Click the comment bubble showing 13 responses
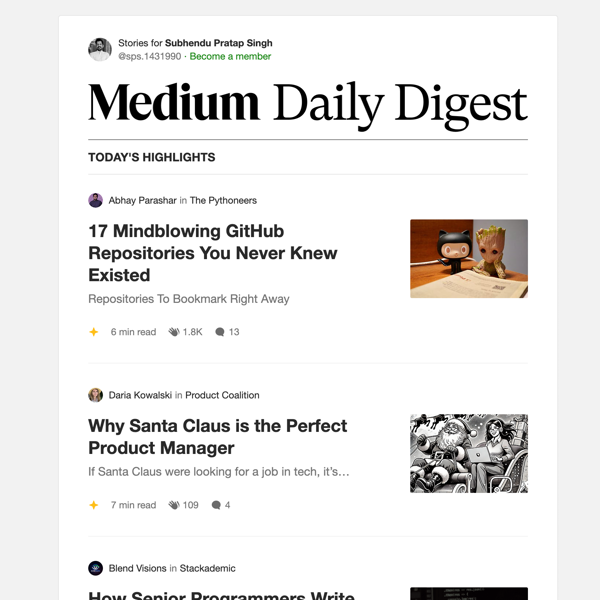 [x=220, y=332]
